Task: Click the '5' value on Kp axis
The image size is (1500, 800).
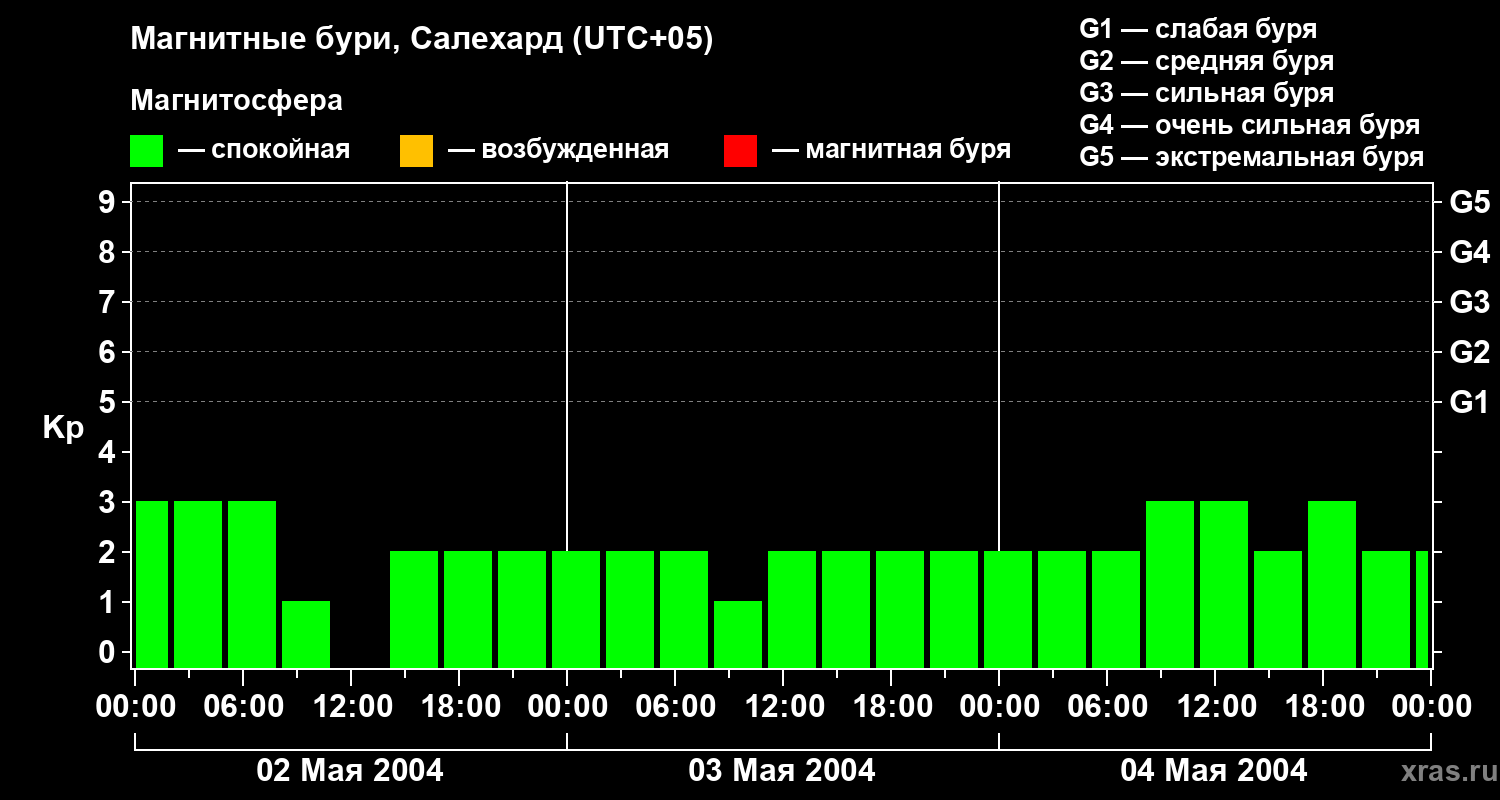Action: tap(109, 403)
